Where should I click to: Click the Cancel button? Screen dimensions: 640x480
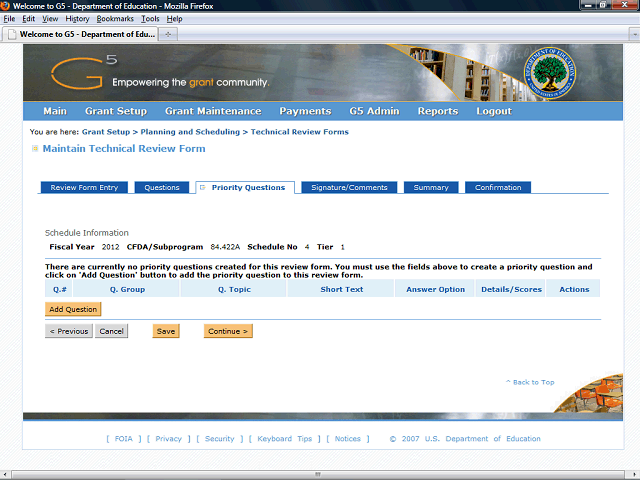pyautogui.click(x=111, y=331)
